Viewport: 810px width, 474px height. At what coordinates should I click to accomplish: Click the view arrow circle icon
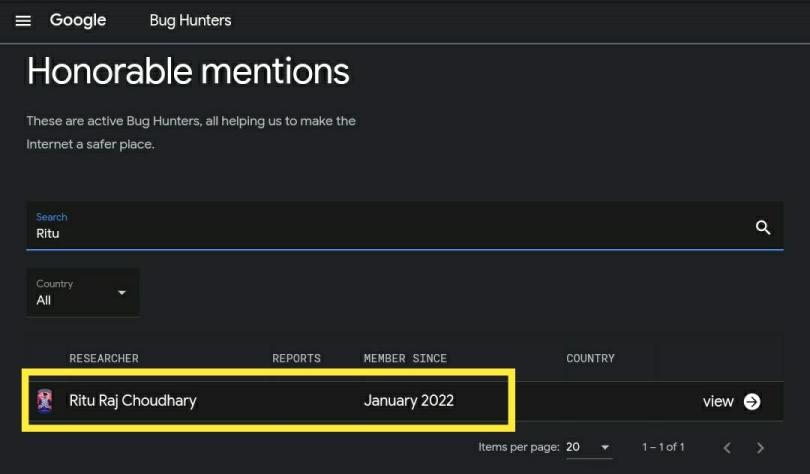coord(752,401)
